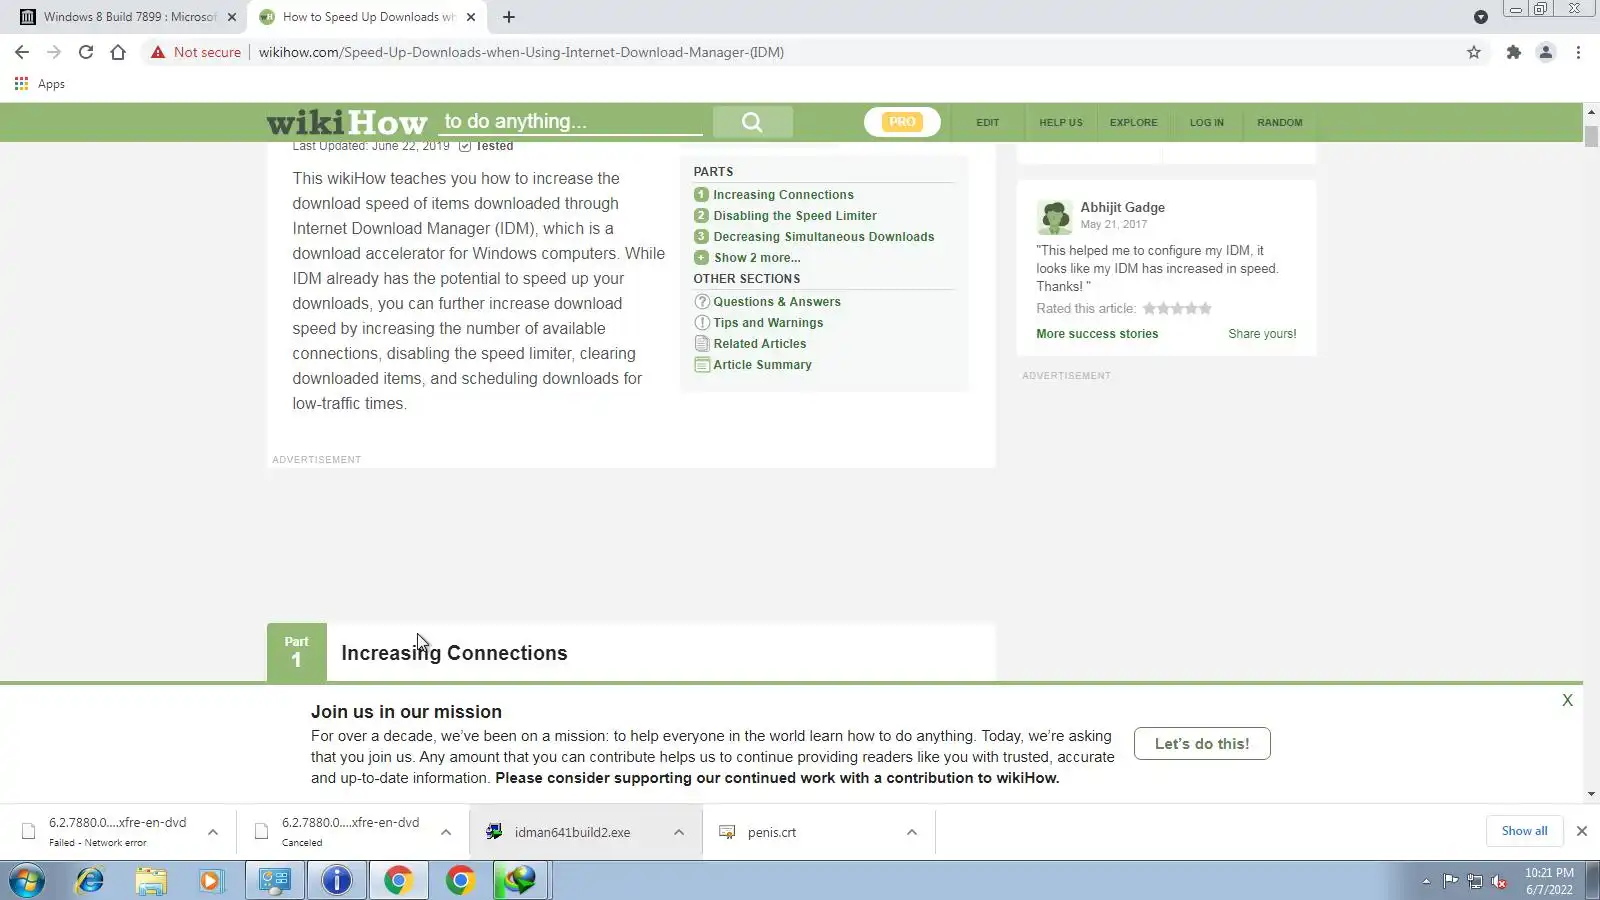This screenshot has height=900, width=1600.
Task: Launch Internet Explorer from taskbar
Action: tap(90, 881)
